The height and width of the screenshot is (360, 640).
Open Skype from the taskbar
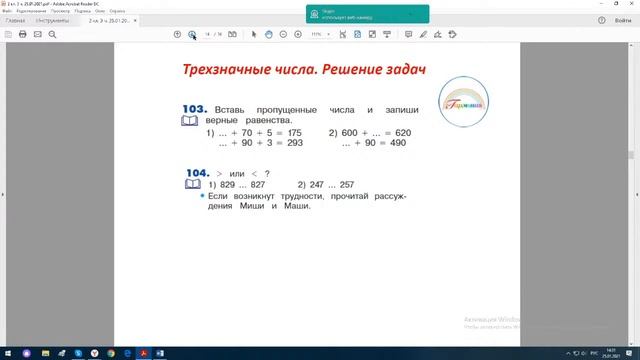pos(78,353)
